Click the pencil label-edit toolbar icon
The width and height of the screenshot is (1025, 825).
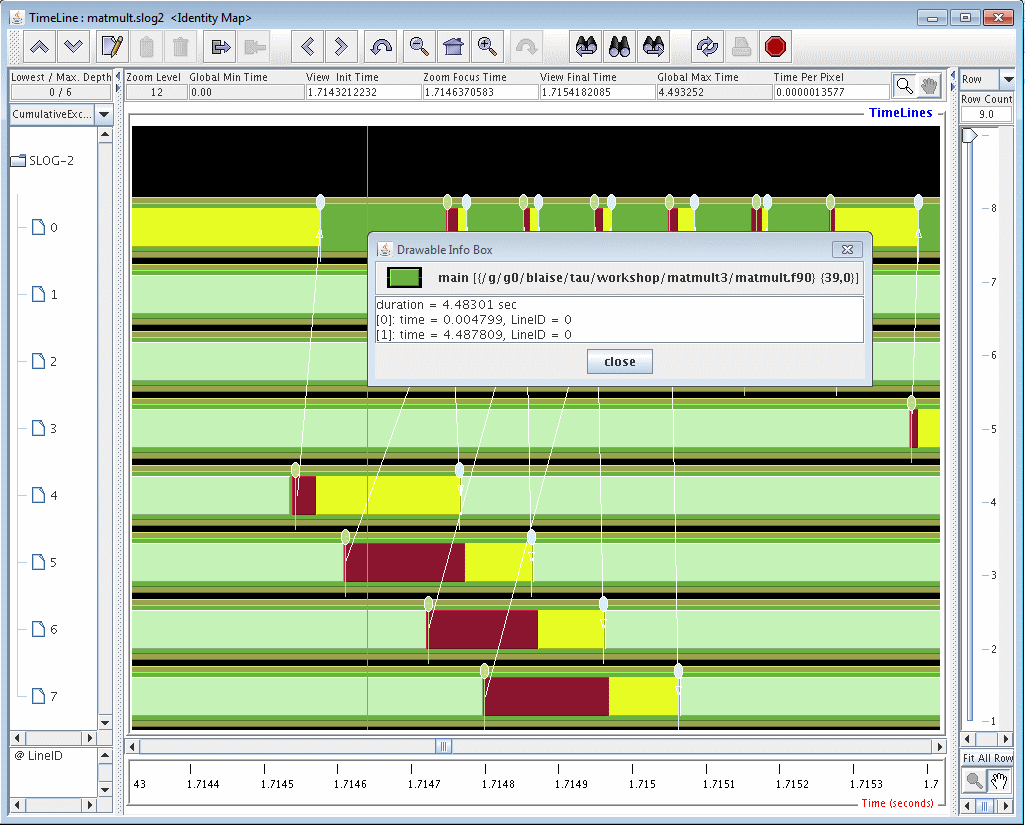[x=112, y=46]
